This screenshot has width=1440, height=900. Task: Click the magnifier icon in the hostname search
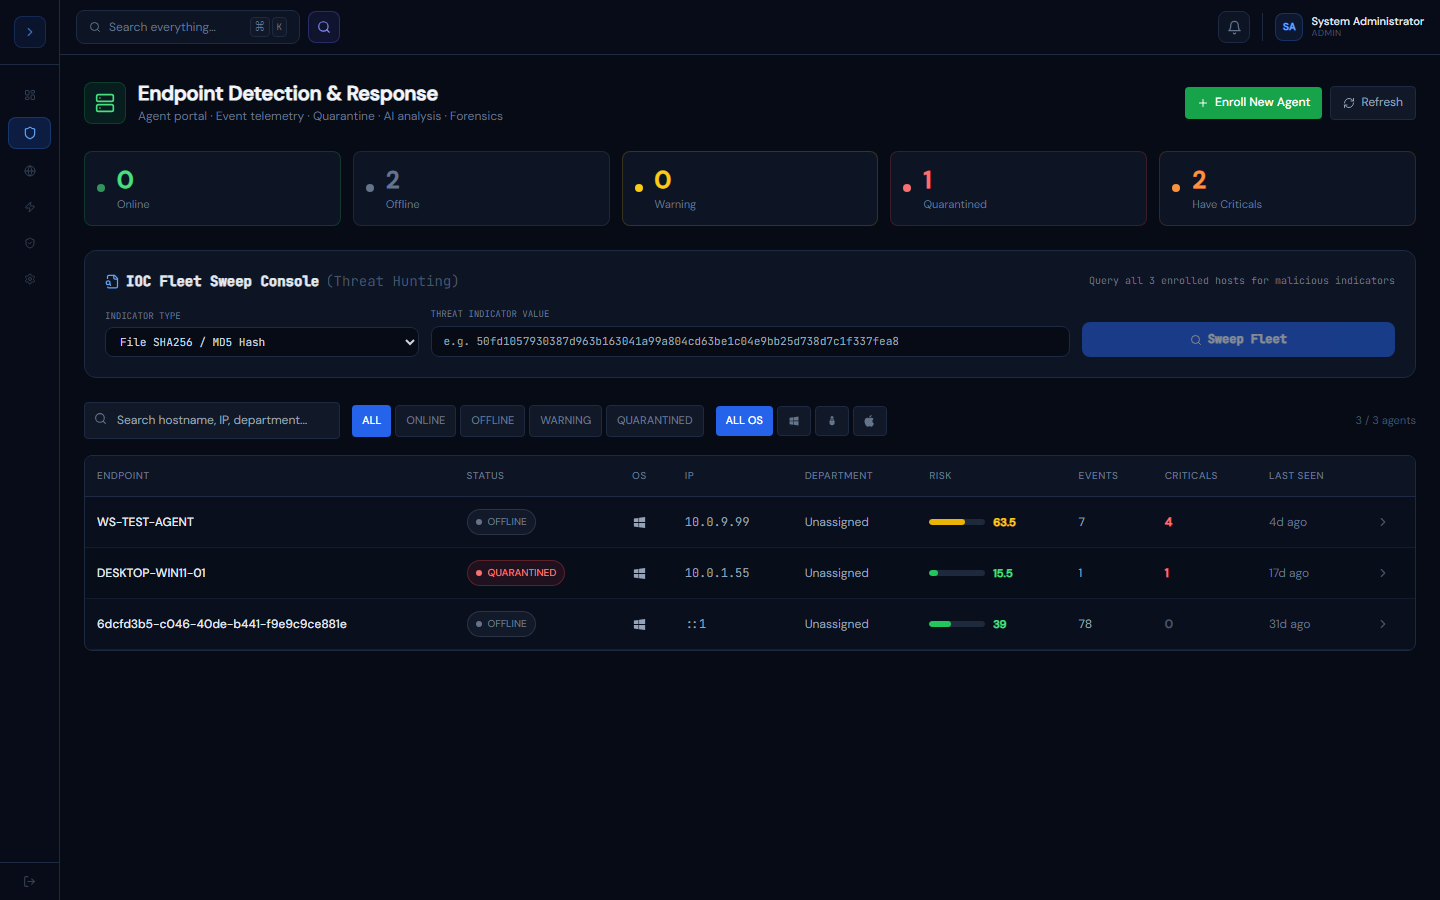pyautogui.click(x=101, y=419)
